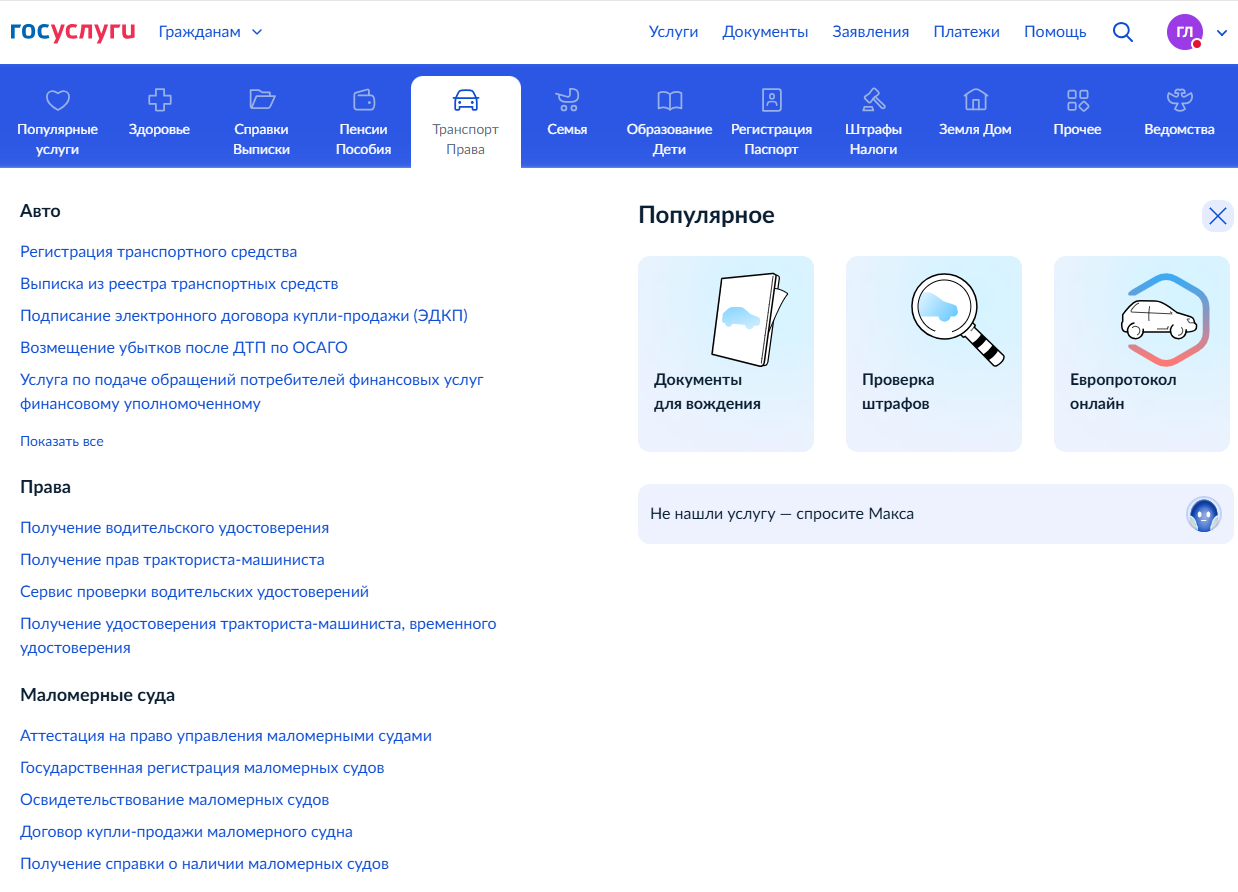Screen dimensions: 1238x892
Task: Select the Справки Выписки folder icon
Action: (262, 99)
